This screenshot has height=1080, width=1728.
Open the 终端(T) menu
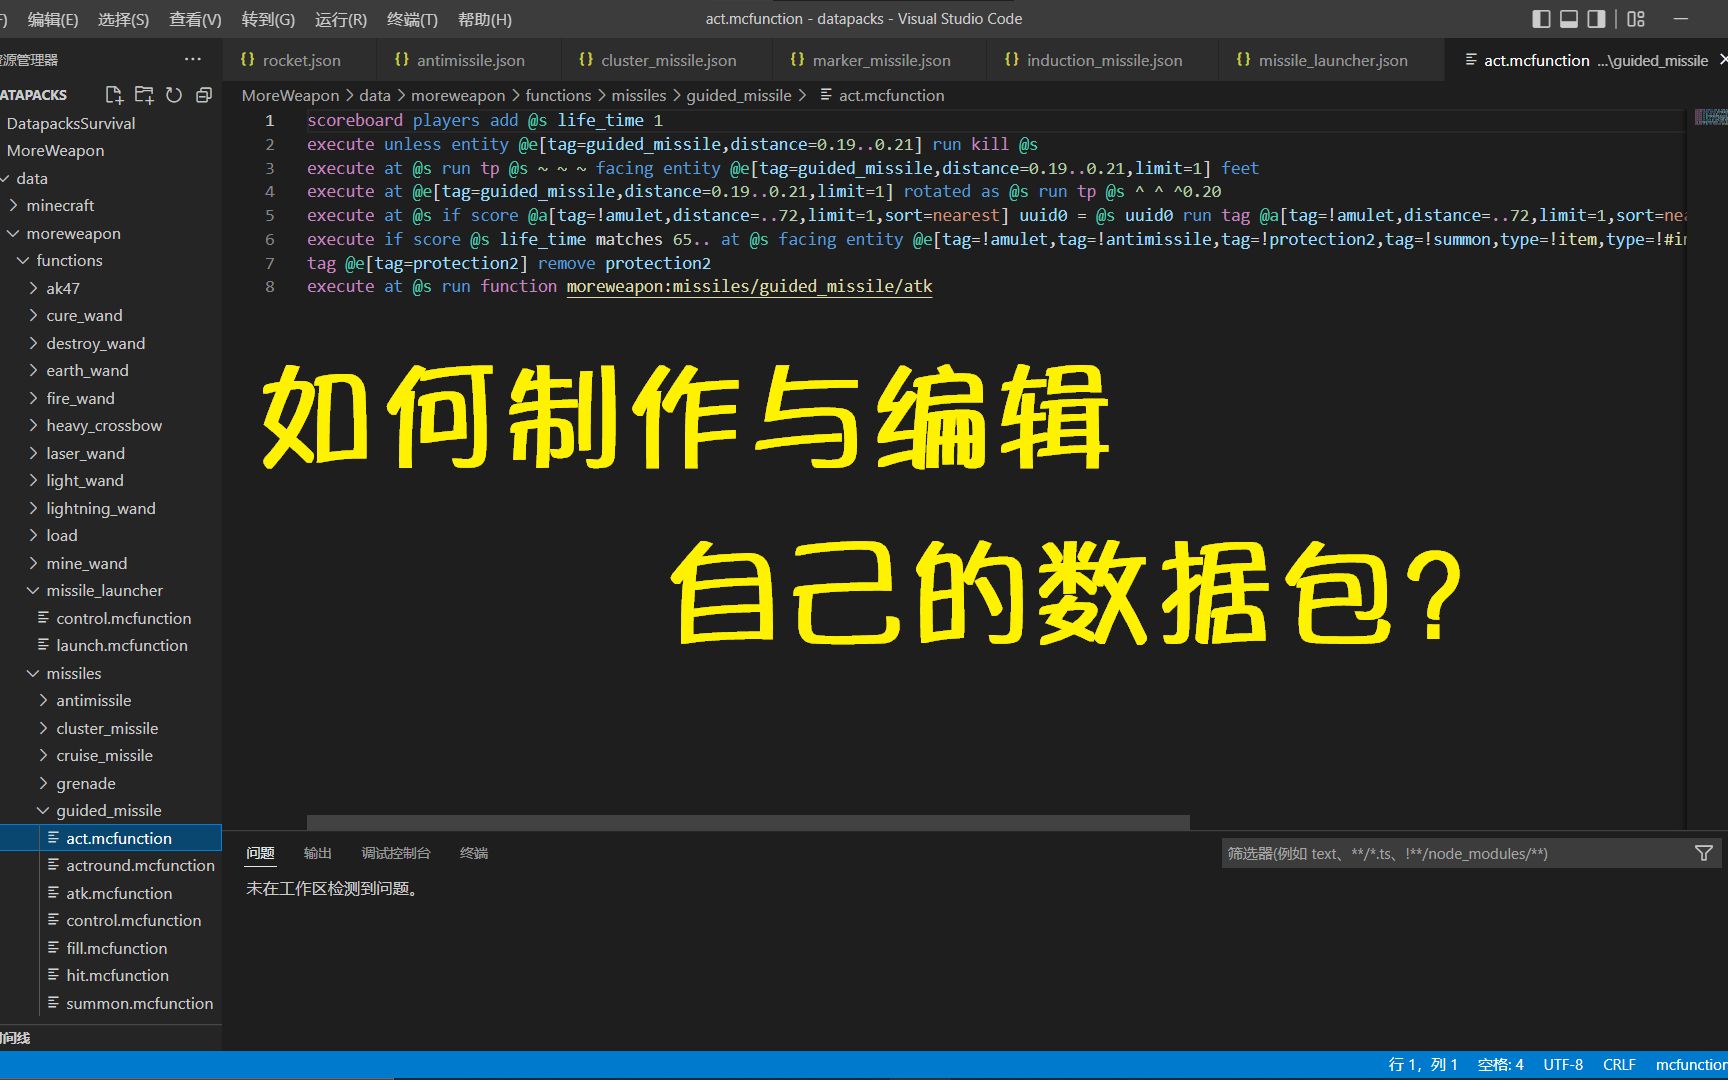click(412, 19)
